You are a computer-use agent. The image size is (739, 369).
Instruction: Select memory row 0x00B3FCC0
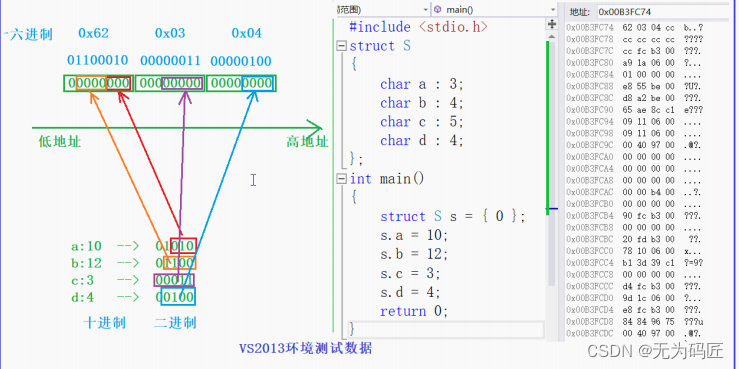(x=635, y=251)
